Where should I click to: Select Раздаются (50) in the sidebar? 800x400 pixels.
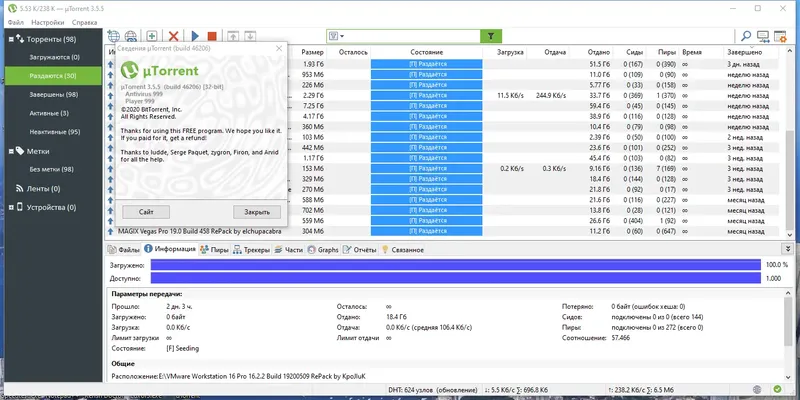coord(53,76)
